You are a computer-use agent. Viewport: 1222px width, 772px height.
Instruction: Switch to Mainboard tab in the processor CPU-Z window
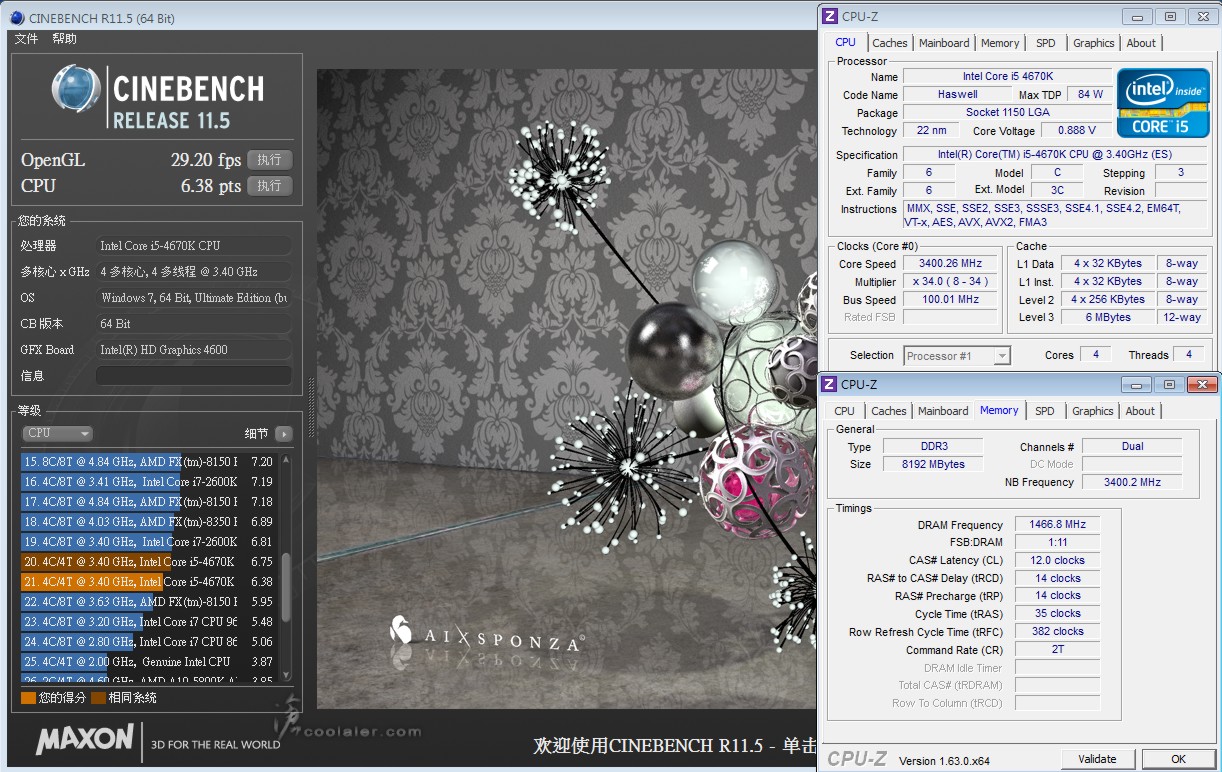[944, 43]
